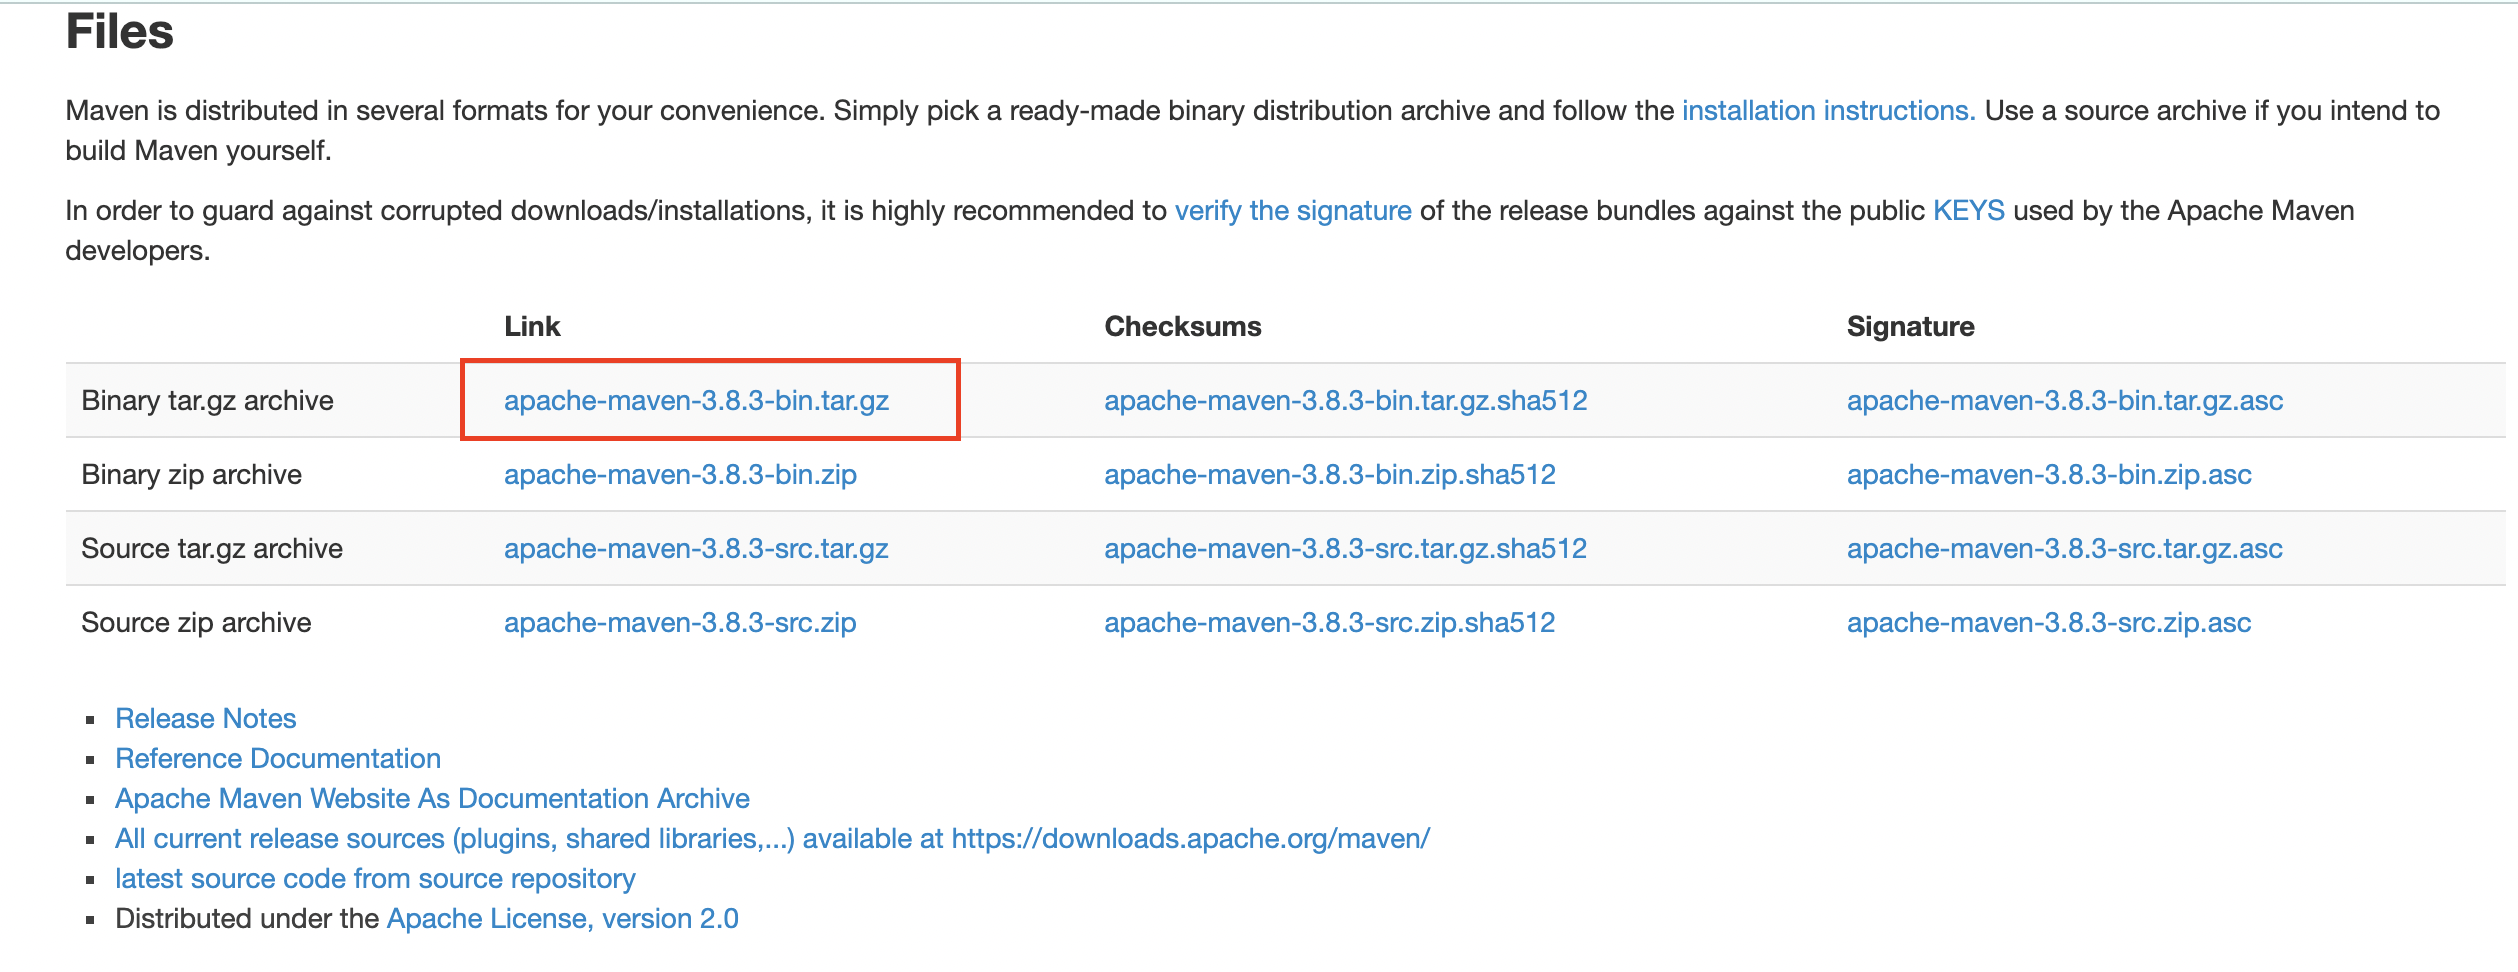The height and width of the screenshot is (972, 2518).
Task: Download apache-maven-3.8.3-bin.zip file
Action: coord(680,475)
